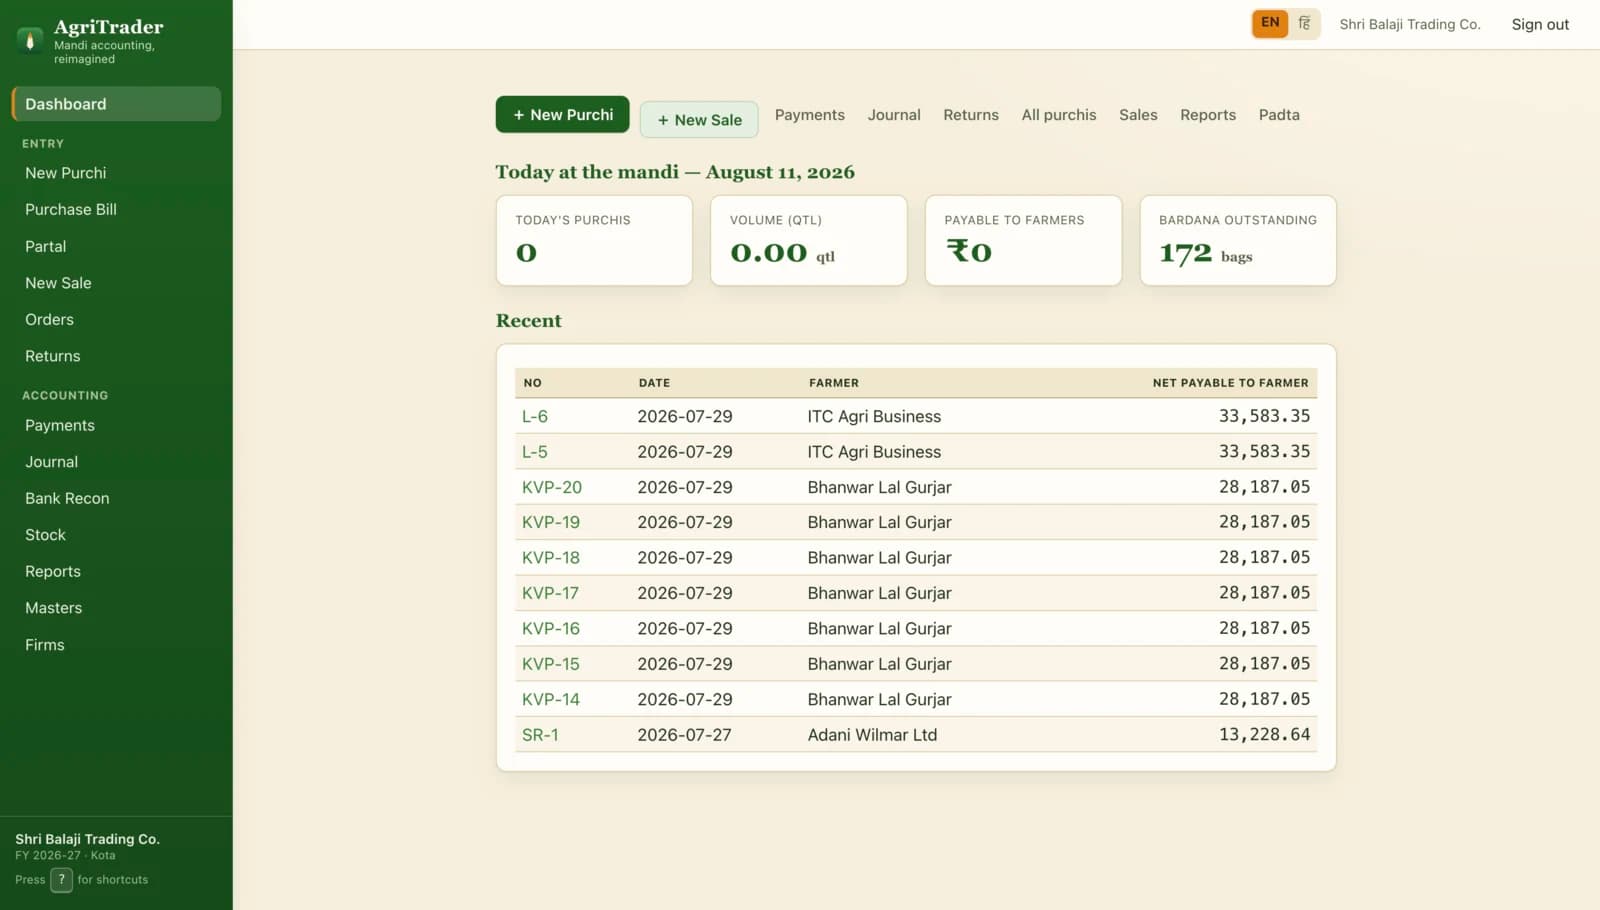Image resolution: width=1600 pixels, height=910 pixels.
Task: Open purchi KVP-19
Action: point(551,522)
